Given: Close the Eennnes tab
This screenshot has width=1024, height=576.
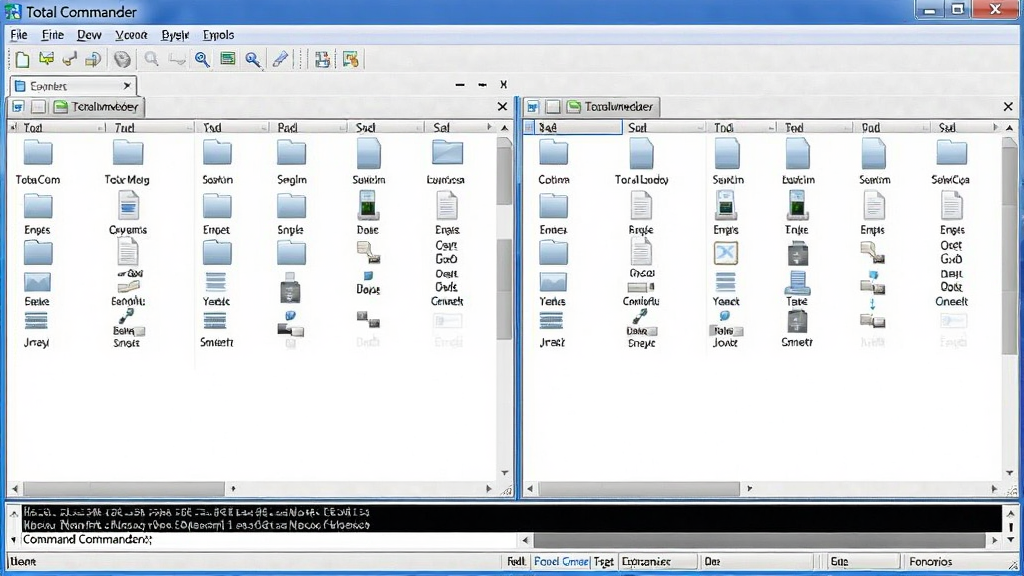Looking at the screenshot, I should pos(127,86).
